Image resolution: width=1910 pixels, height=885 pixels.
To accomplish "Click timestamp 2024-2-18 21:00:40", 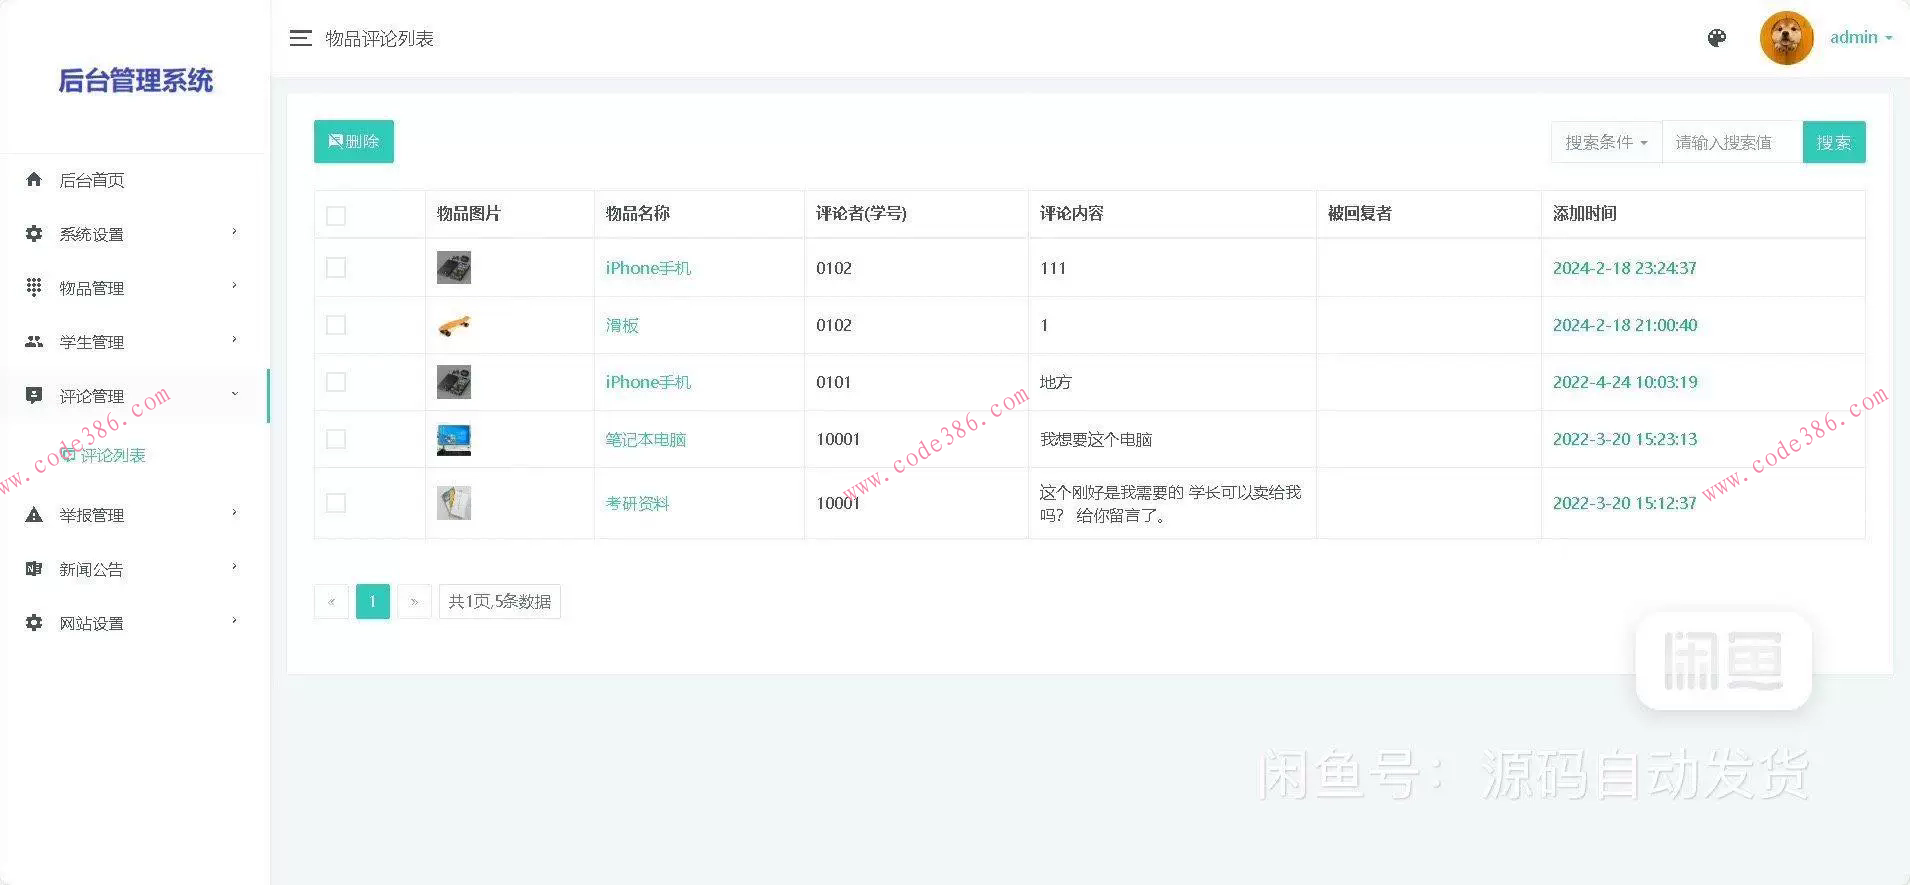I will [1625, 325].
